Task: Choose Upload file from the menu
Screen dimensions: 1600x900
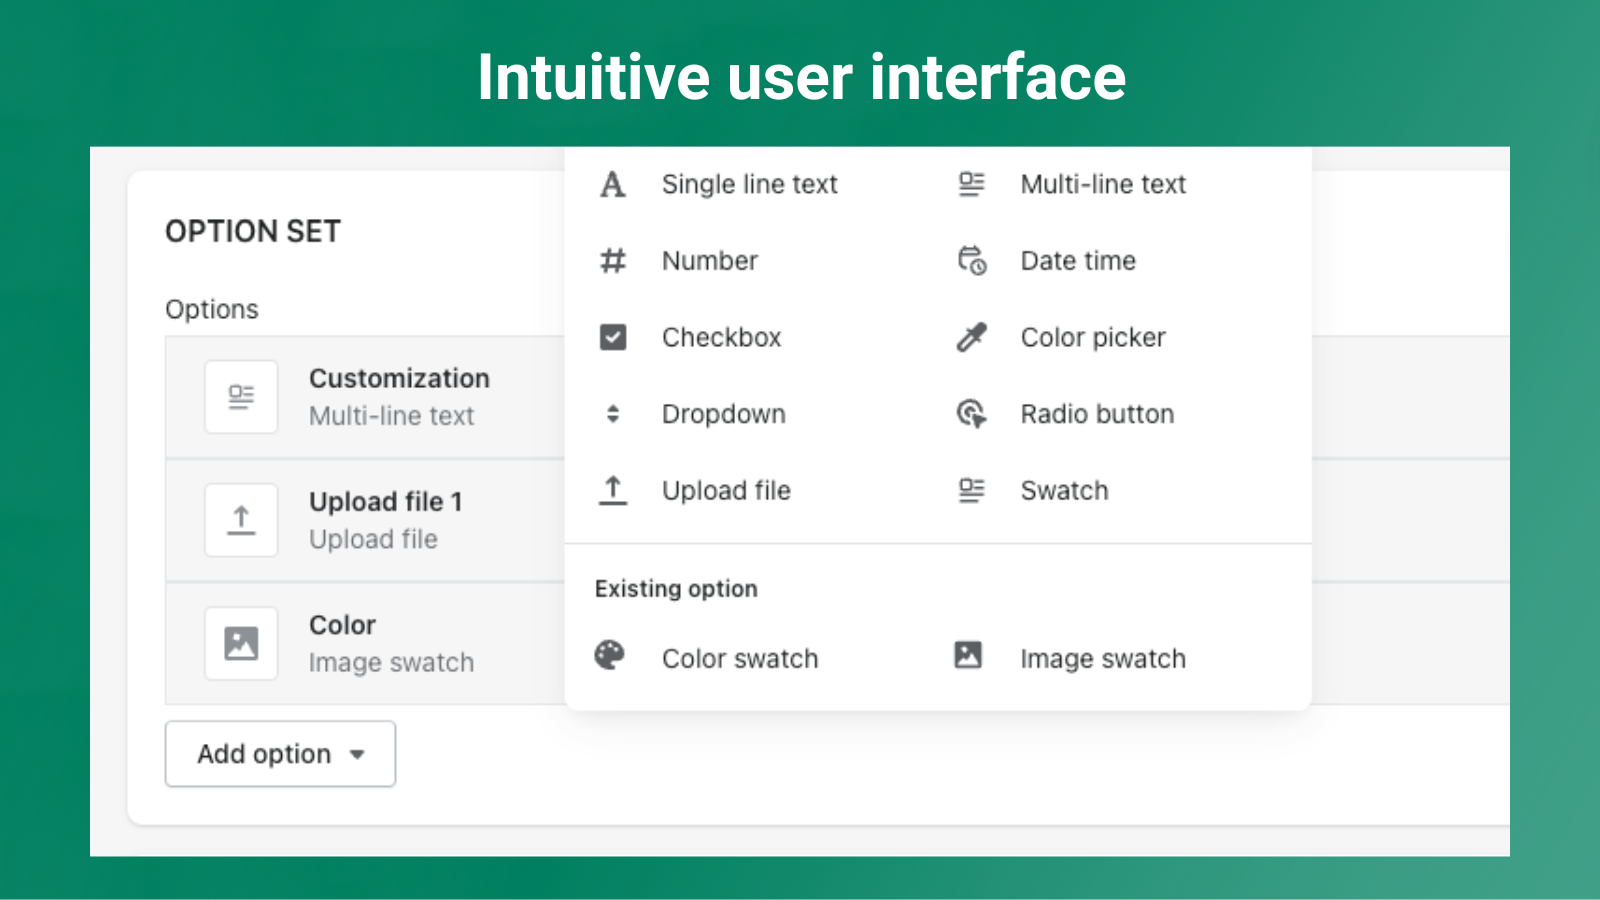Action: click(x=726, y=491)
